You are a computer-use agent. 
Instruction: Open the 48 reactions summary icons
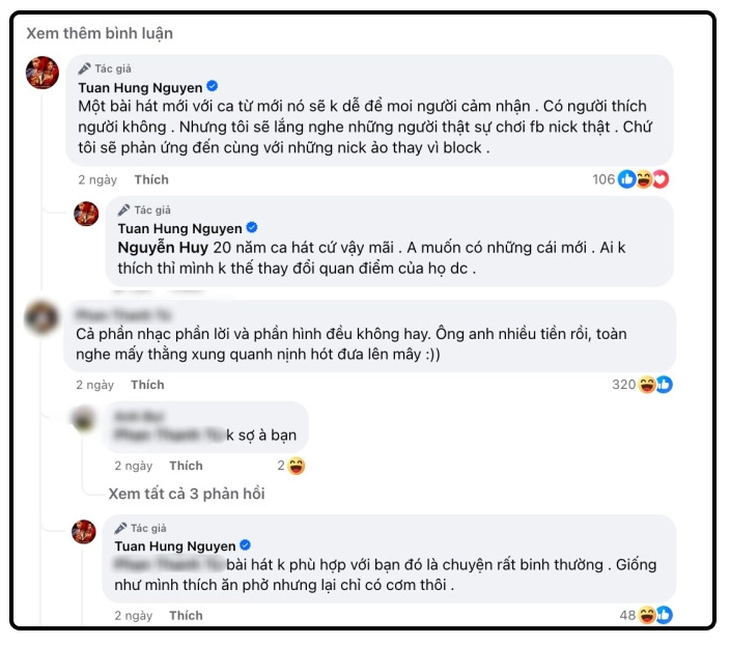click(646, 615)
